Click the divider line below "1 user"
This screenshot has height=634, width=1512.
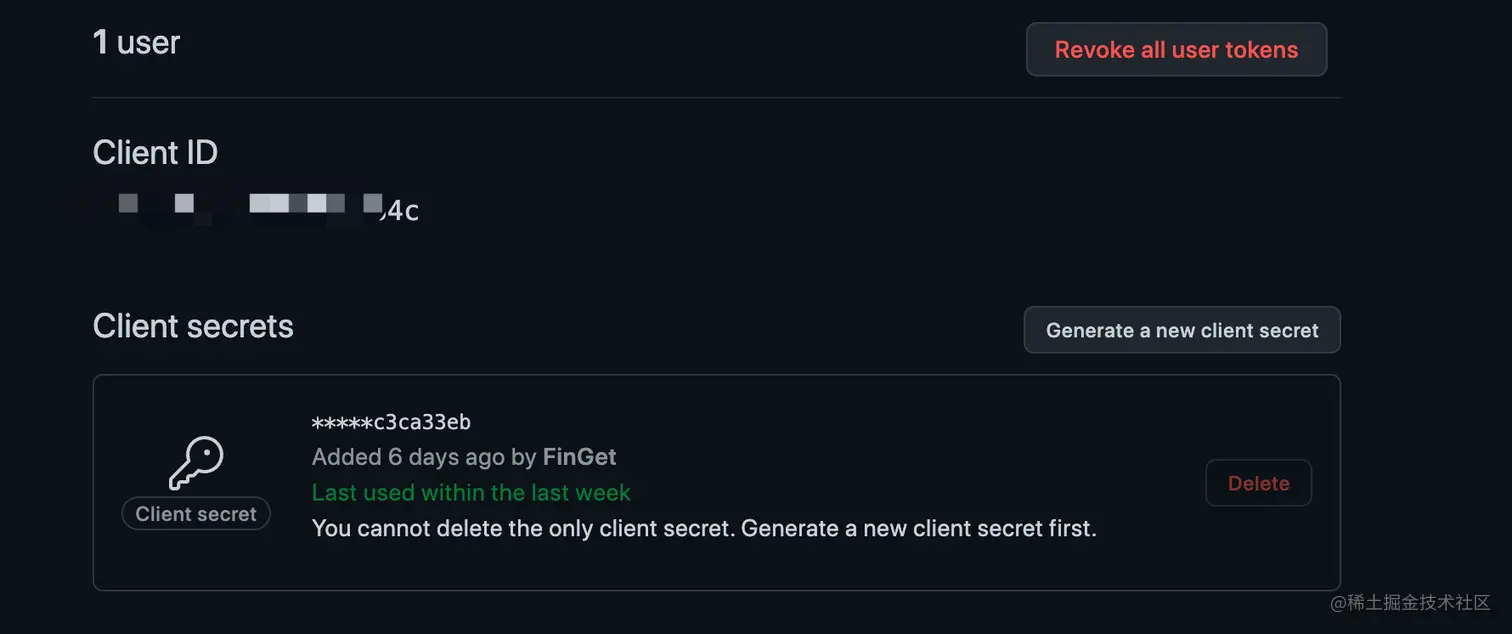(x=716, y=98)
